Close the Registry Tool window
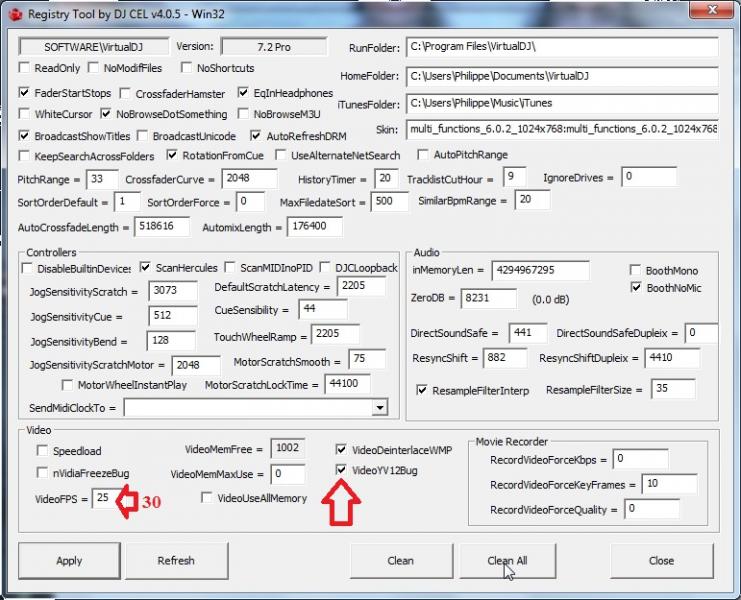The width and height of the screenshot is (741, 600). 711,10
